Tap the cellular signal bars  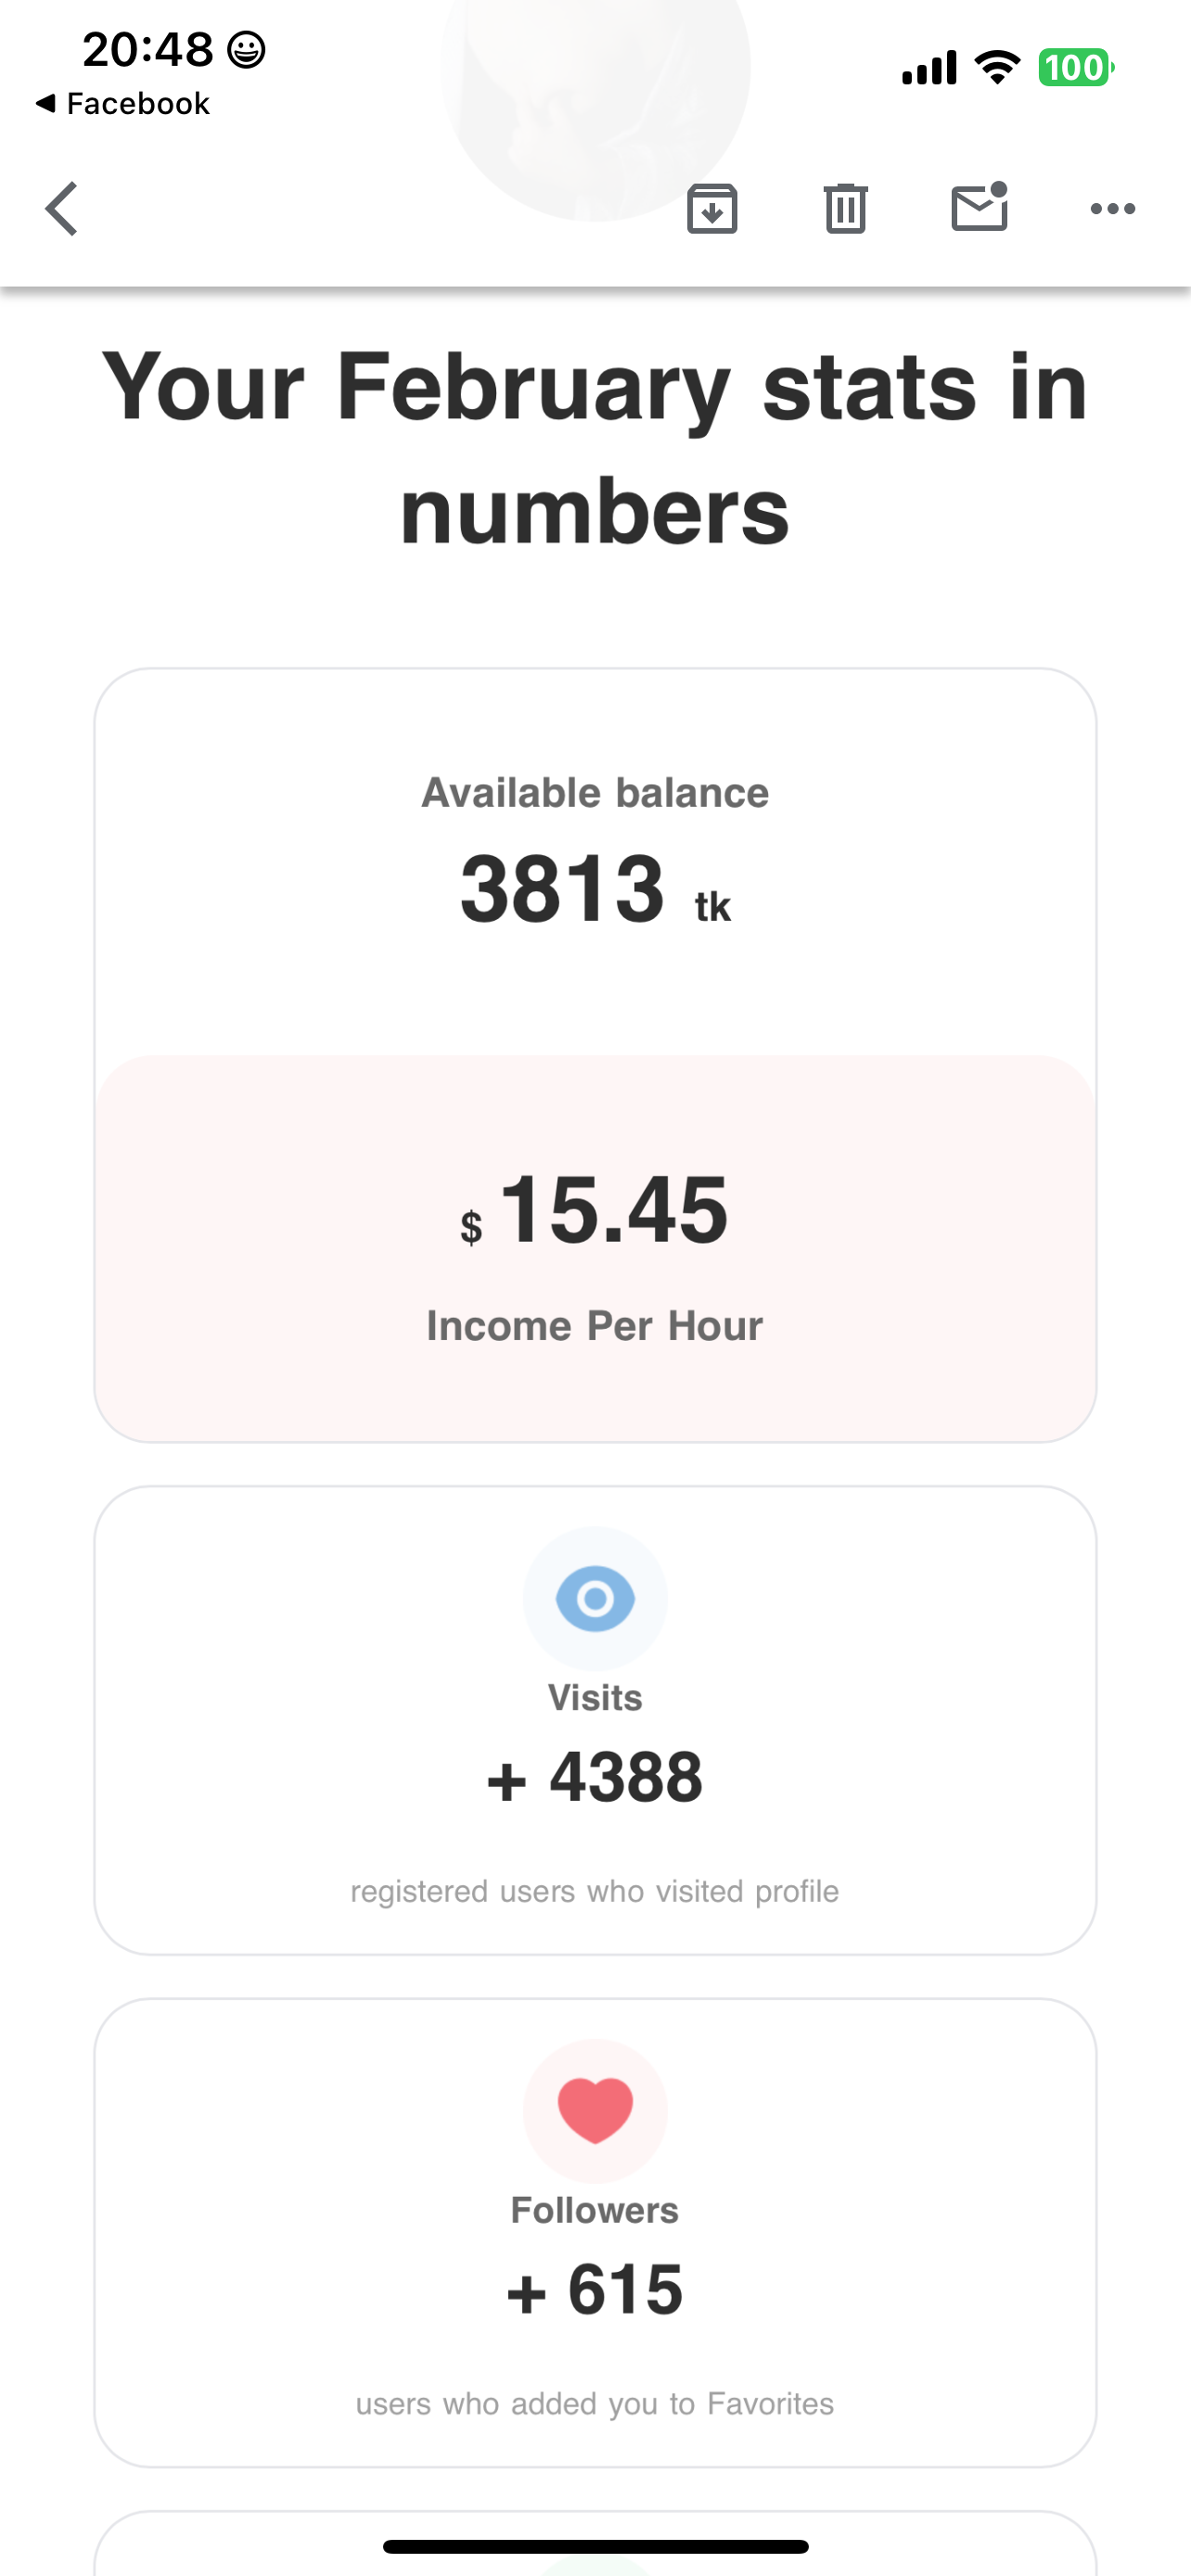[929, 68]
